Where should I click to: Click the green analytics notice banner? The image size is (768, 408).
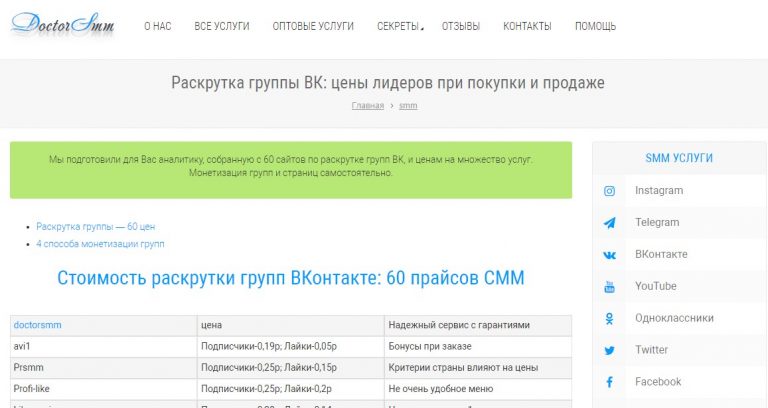click(291, 170)
